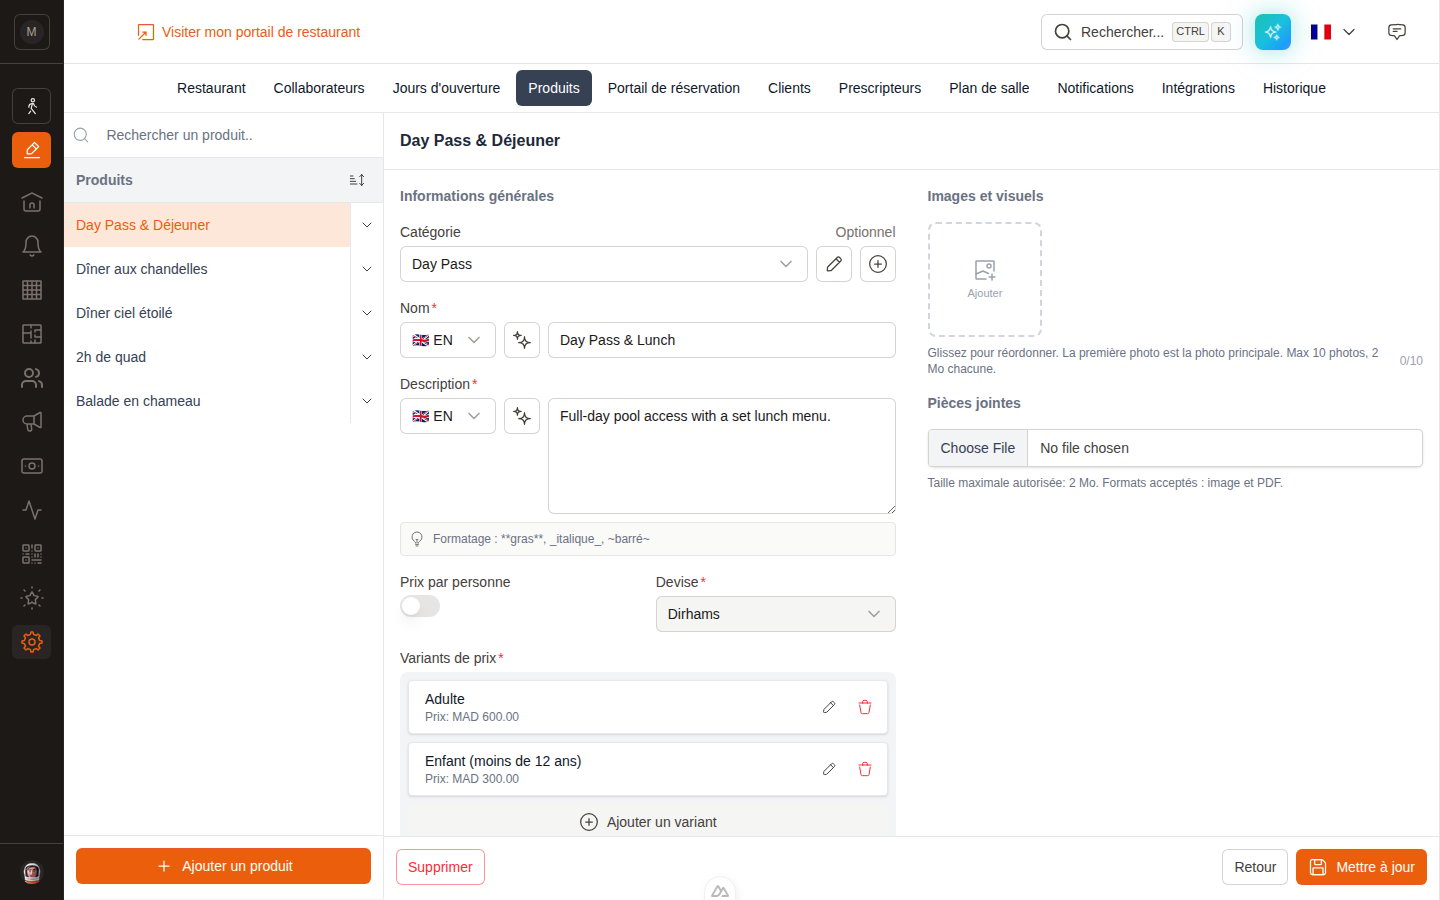This screenshot has width=1440, height=900.
Task: Switch to the Restaurant tab
Action: [x=211, y=88]
